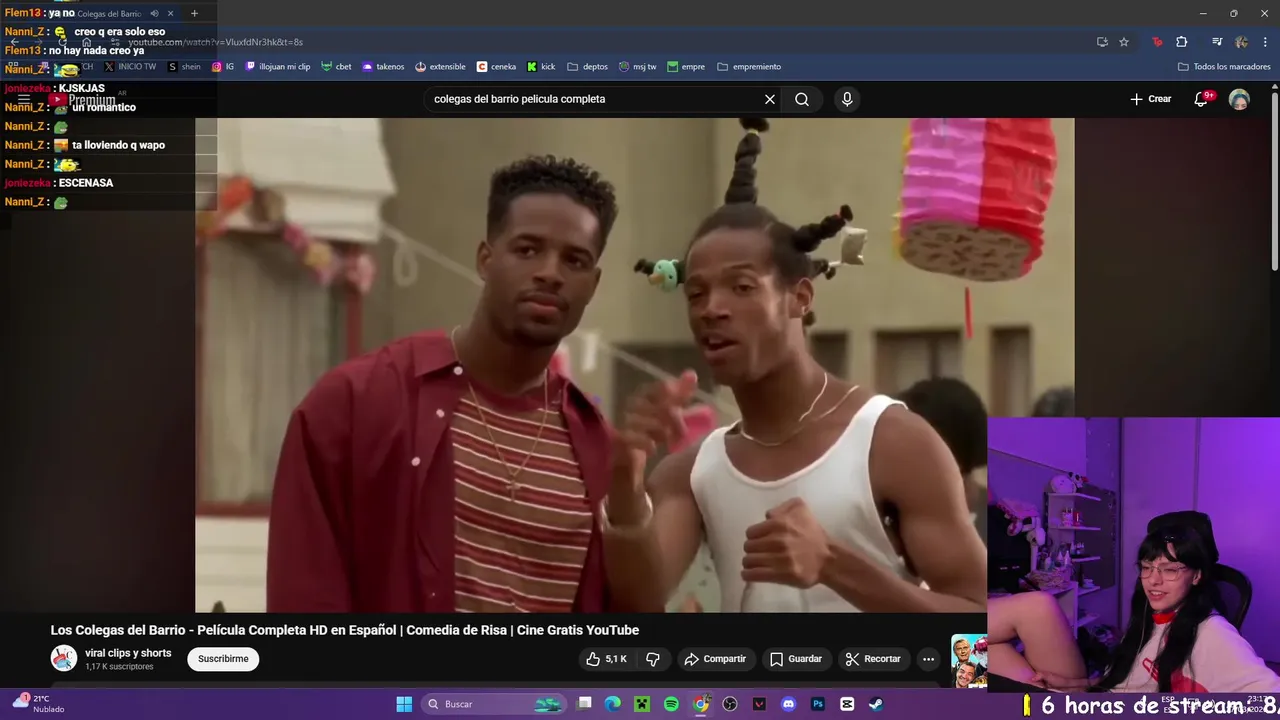The height and width of the screenshot is (720, 1280).
Task: Launch Microsoft Edge from taskbar
Action: click(612, 704)
